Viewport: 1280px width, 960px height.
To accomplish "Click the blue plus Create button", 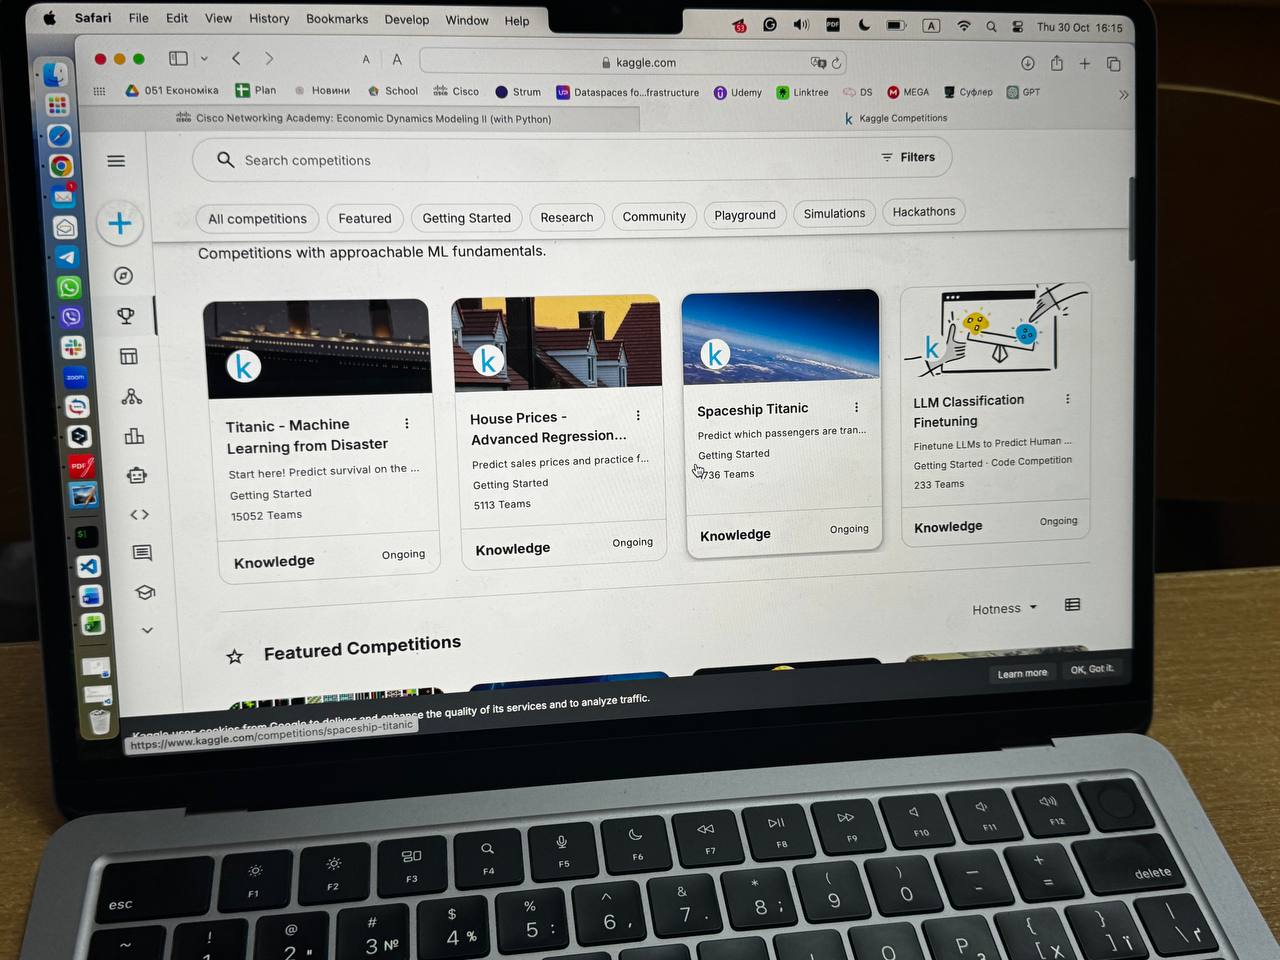I will coord(120,223).
